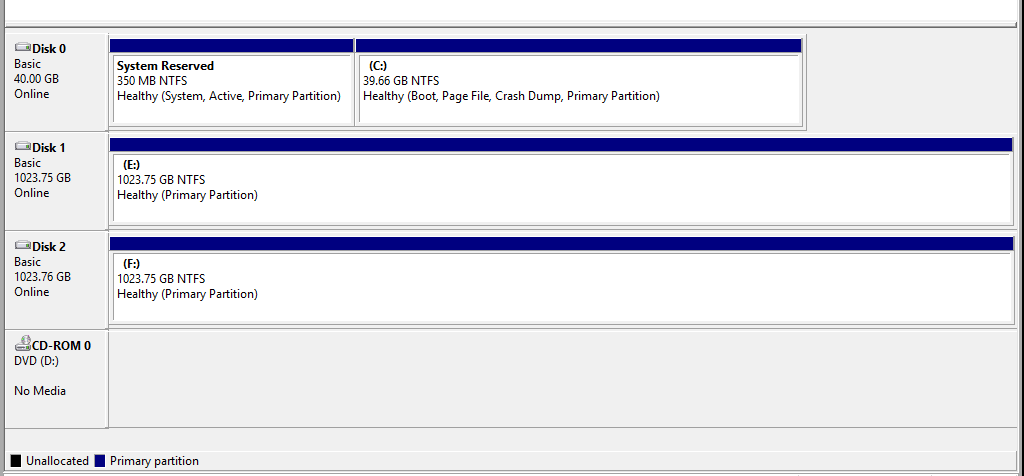
Task: Click the Primary partition legend label
Action: click(x=154, y=461)
